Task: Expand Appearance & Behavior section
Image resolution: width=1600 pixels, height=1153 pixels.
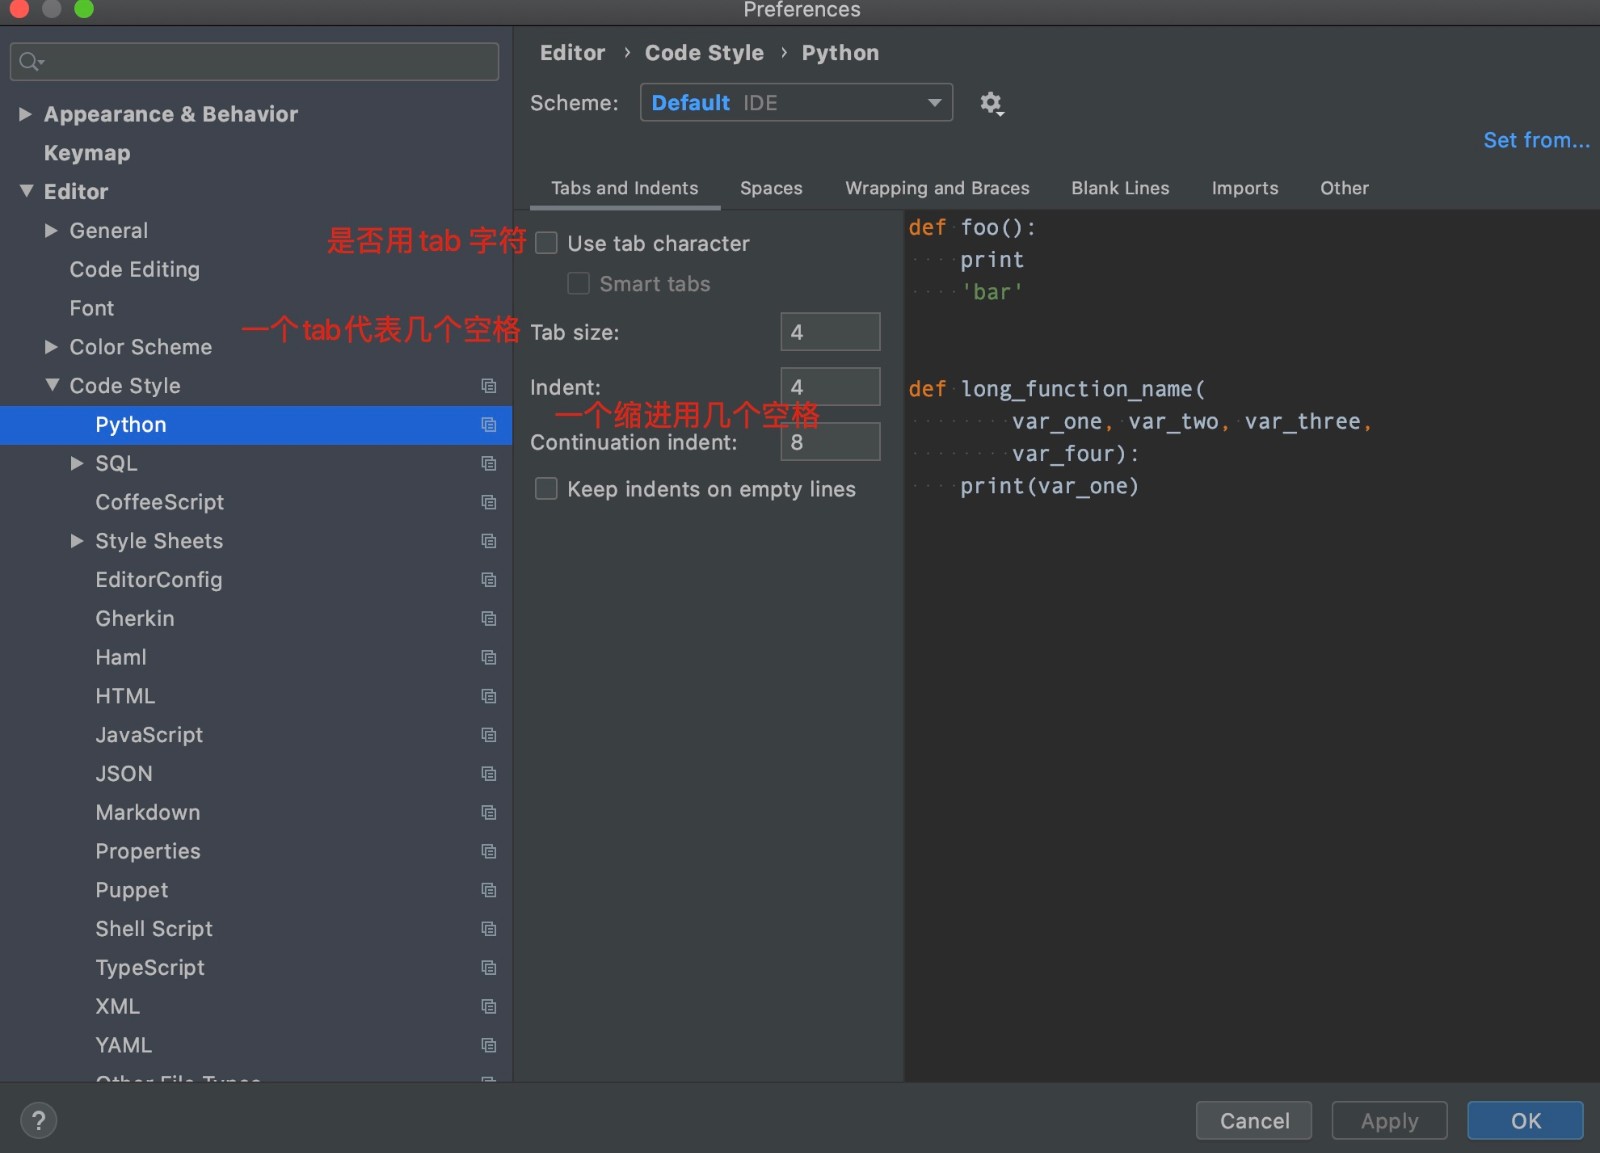Action: [25, 114]
